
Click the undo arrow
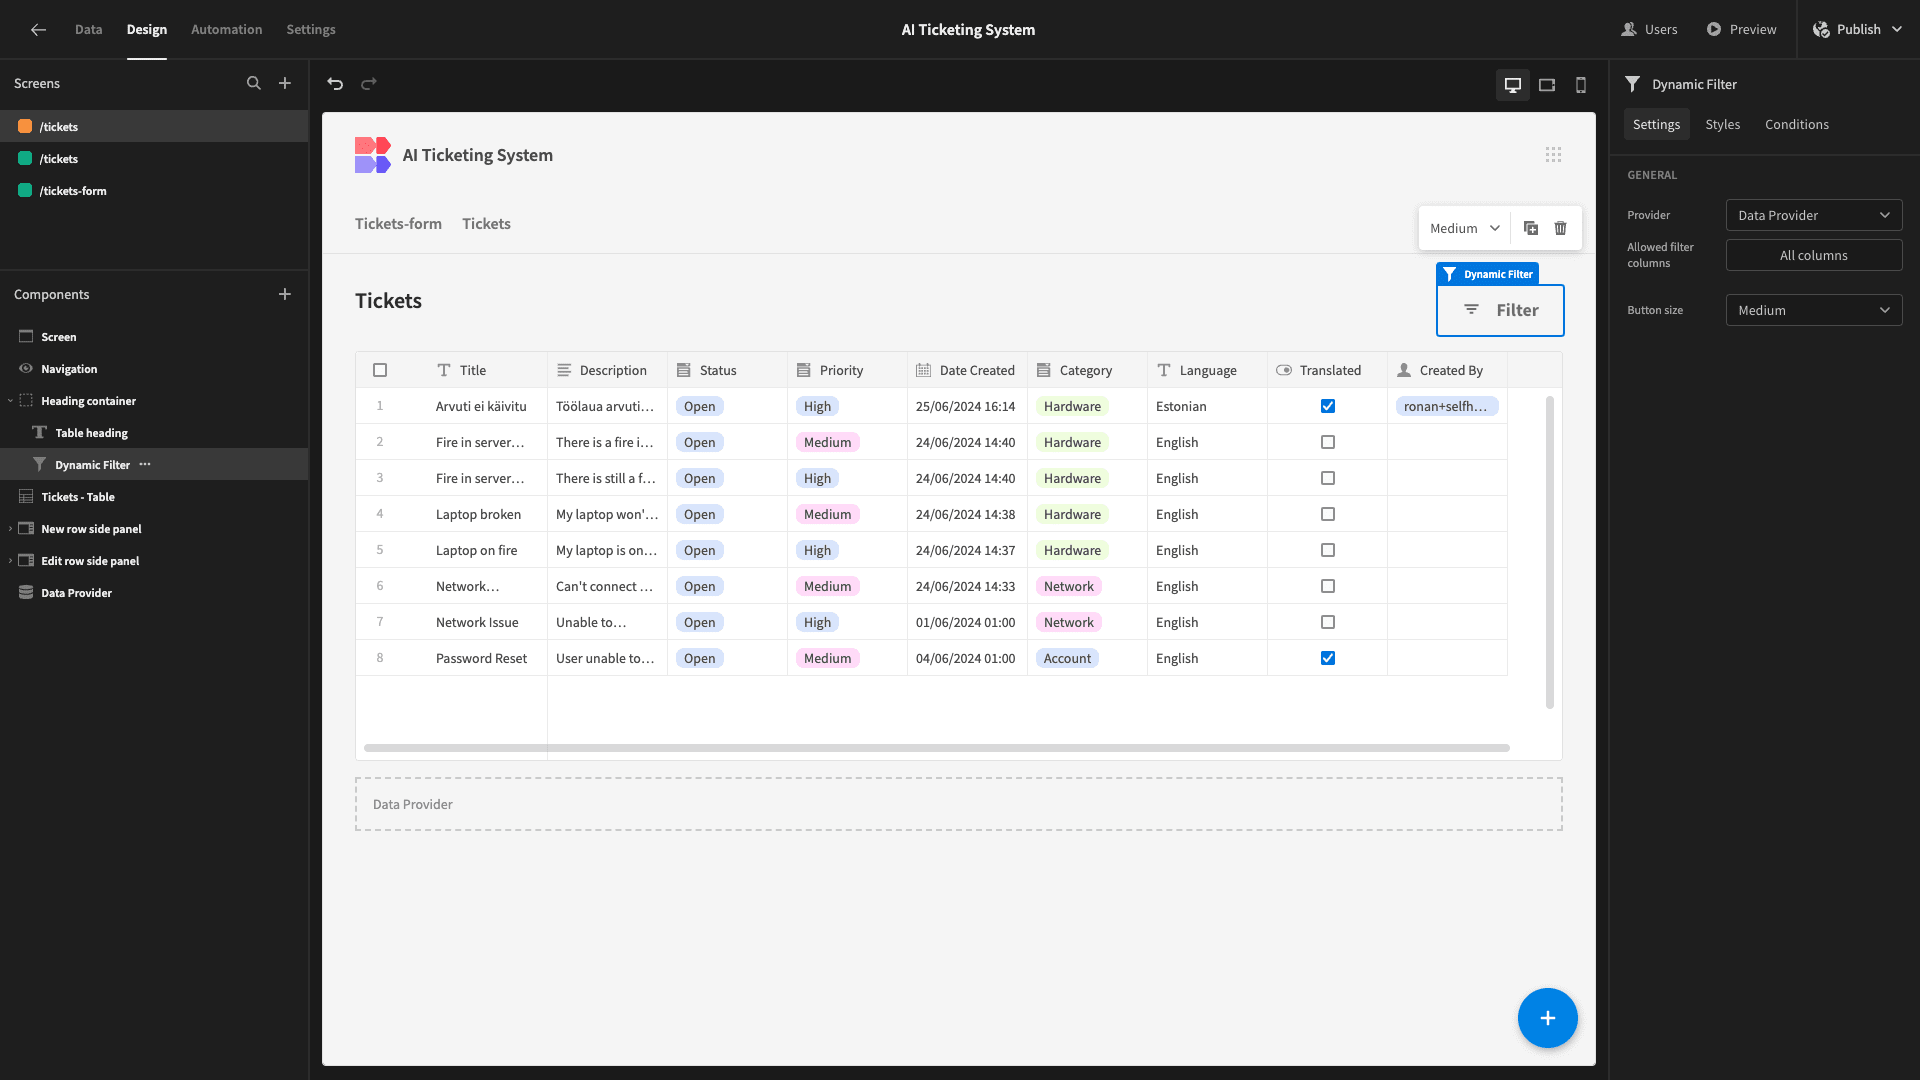tap(335, 84)
